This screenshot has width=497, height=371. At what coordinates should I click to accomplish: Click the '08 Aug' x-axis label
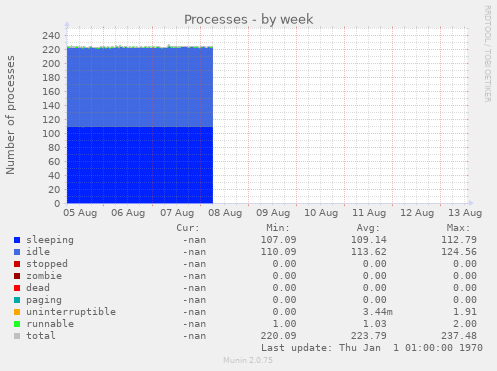click(225, 213)
